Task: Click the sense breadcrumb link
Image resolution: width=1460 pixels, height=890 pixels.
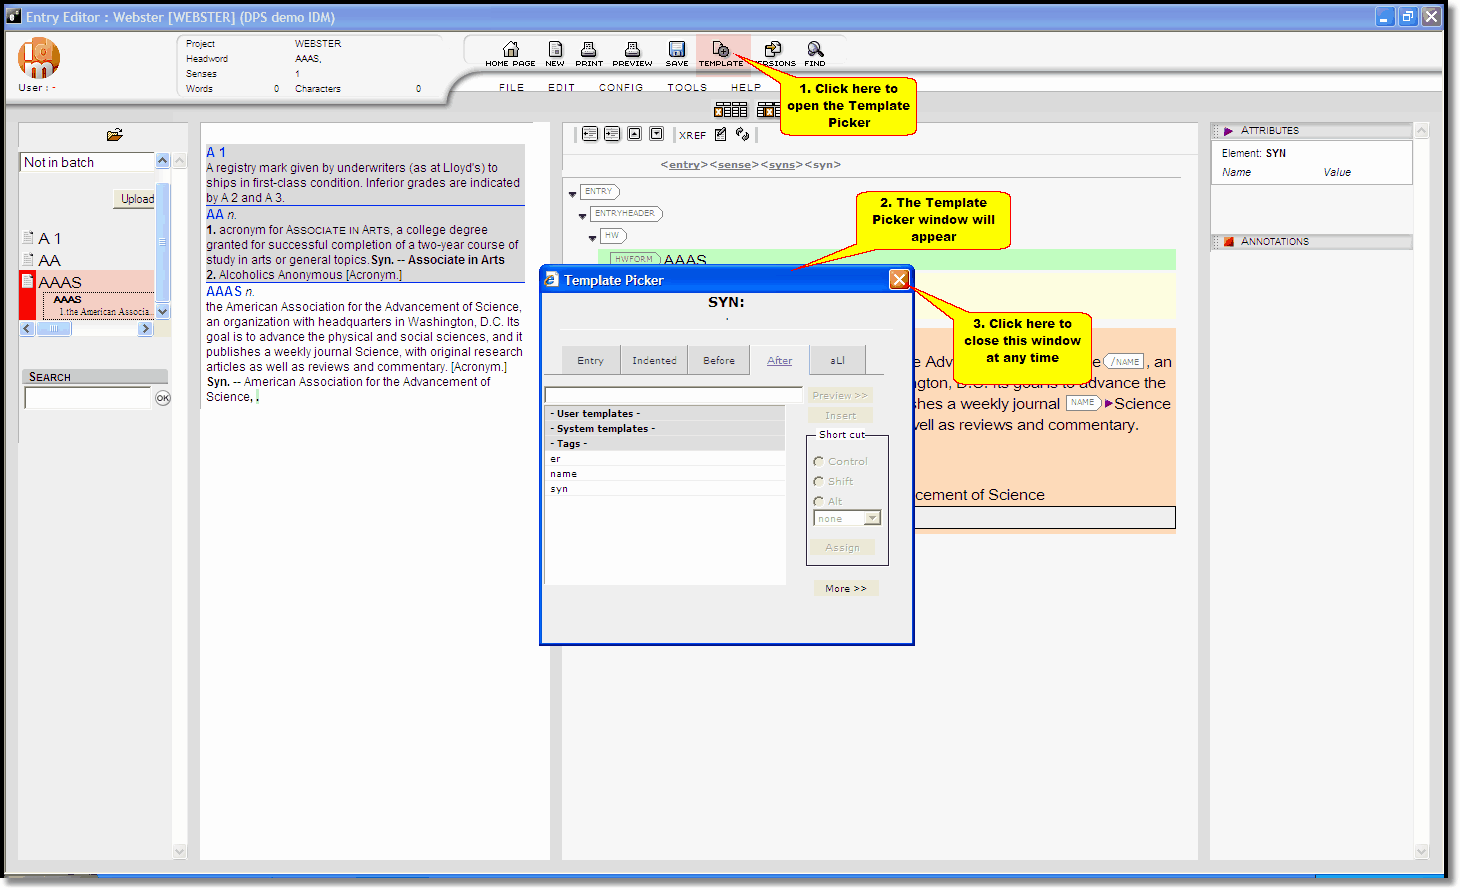Action: [x=734, y=165]
